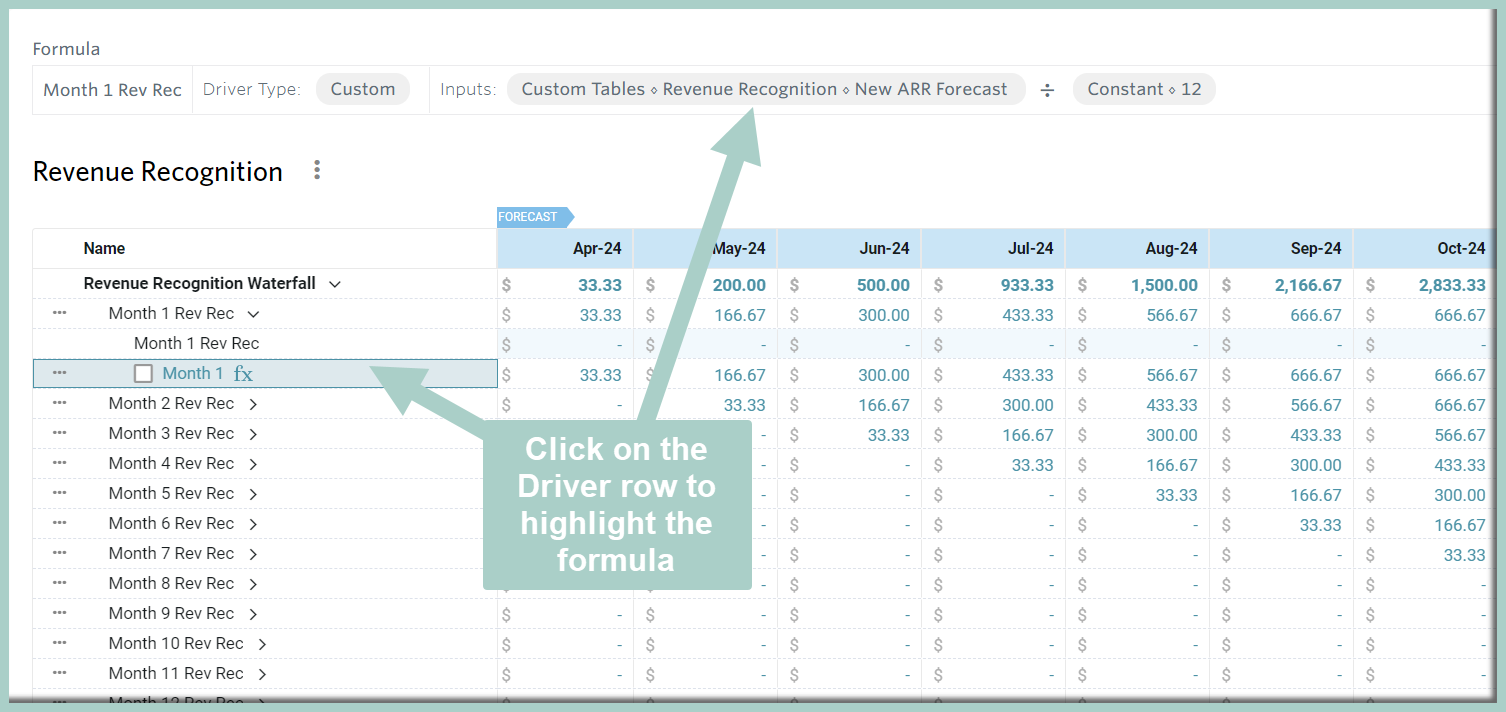Click the FORECAST badge above Apr-24
The width and height of the screenshot is (1506, 712).
coord(528,216)
